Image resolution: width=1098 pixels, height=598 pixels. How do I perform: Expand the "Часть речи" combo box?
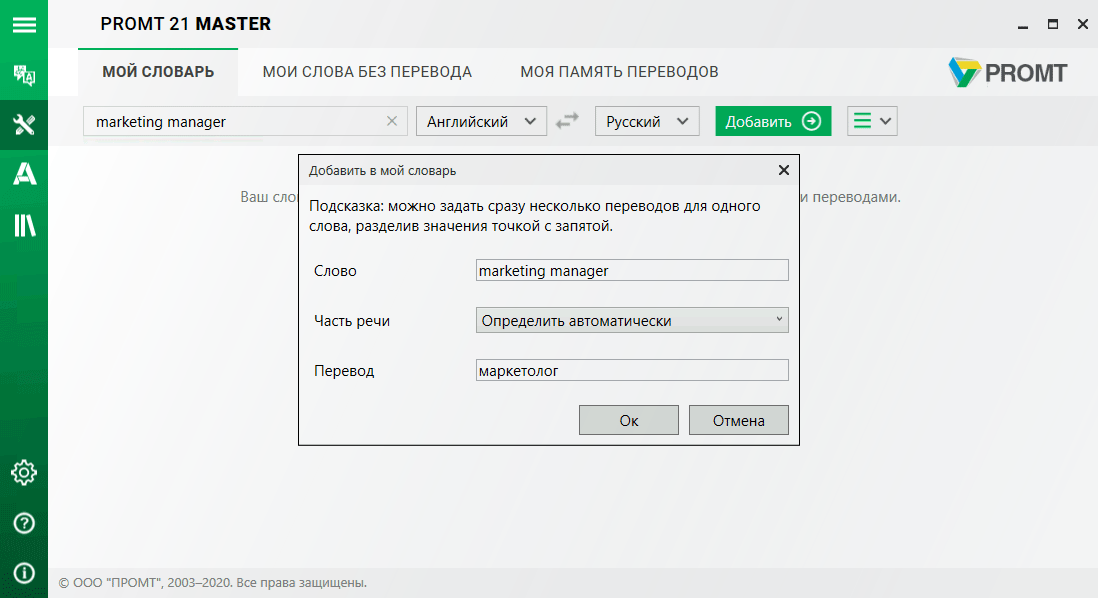coord(632,320)
